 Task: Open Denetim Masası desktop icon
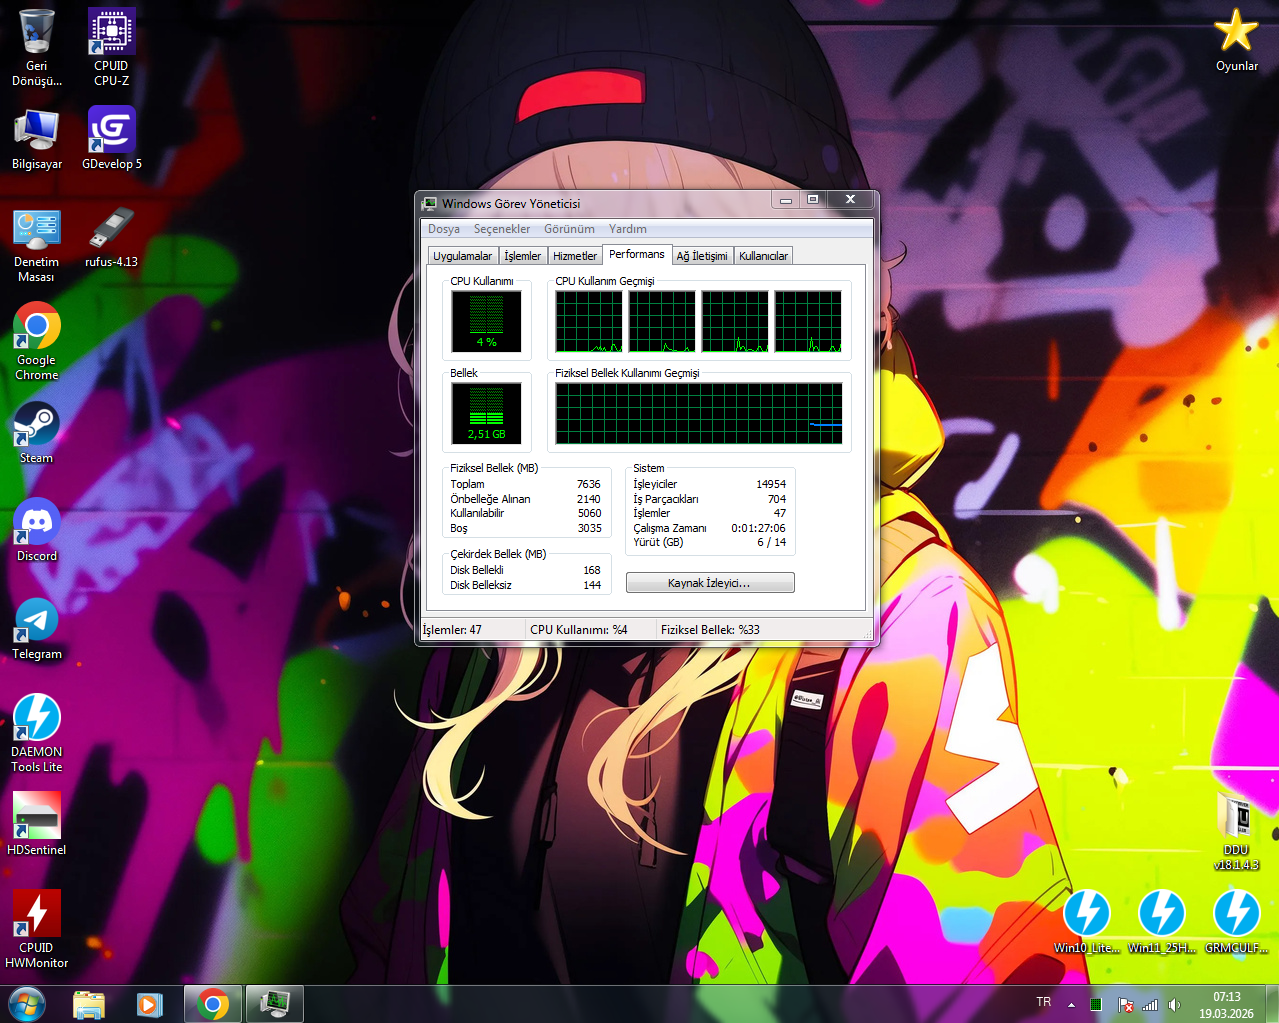coord(37,245)
